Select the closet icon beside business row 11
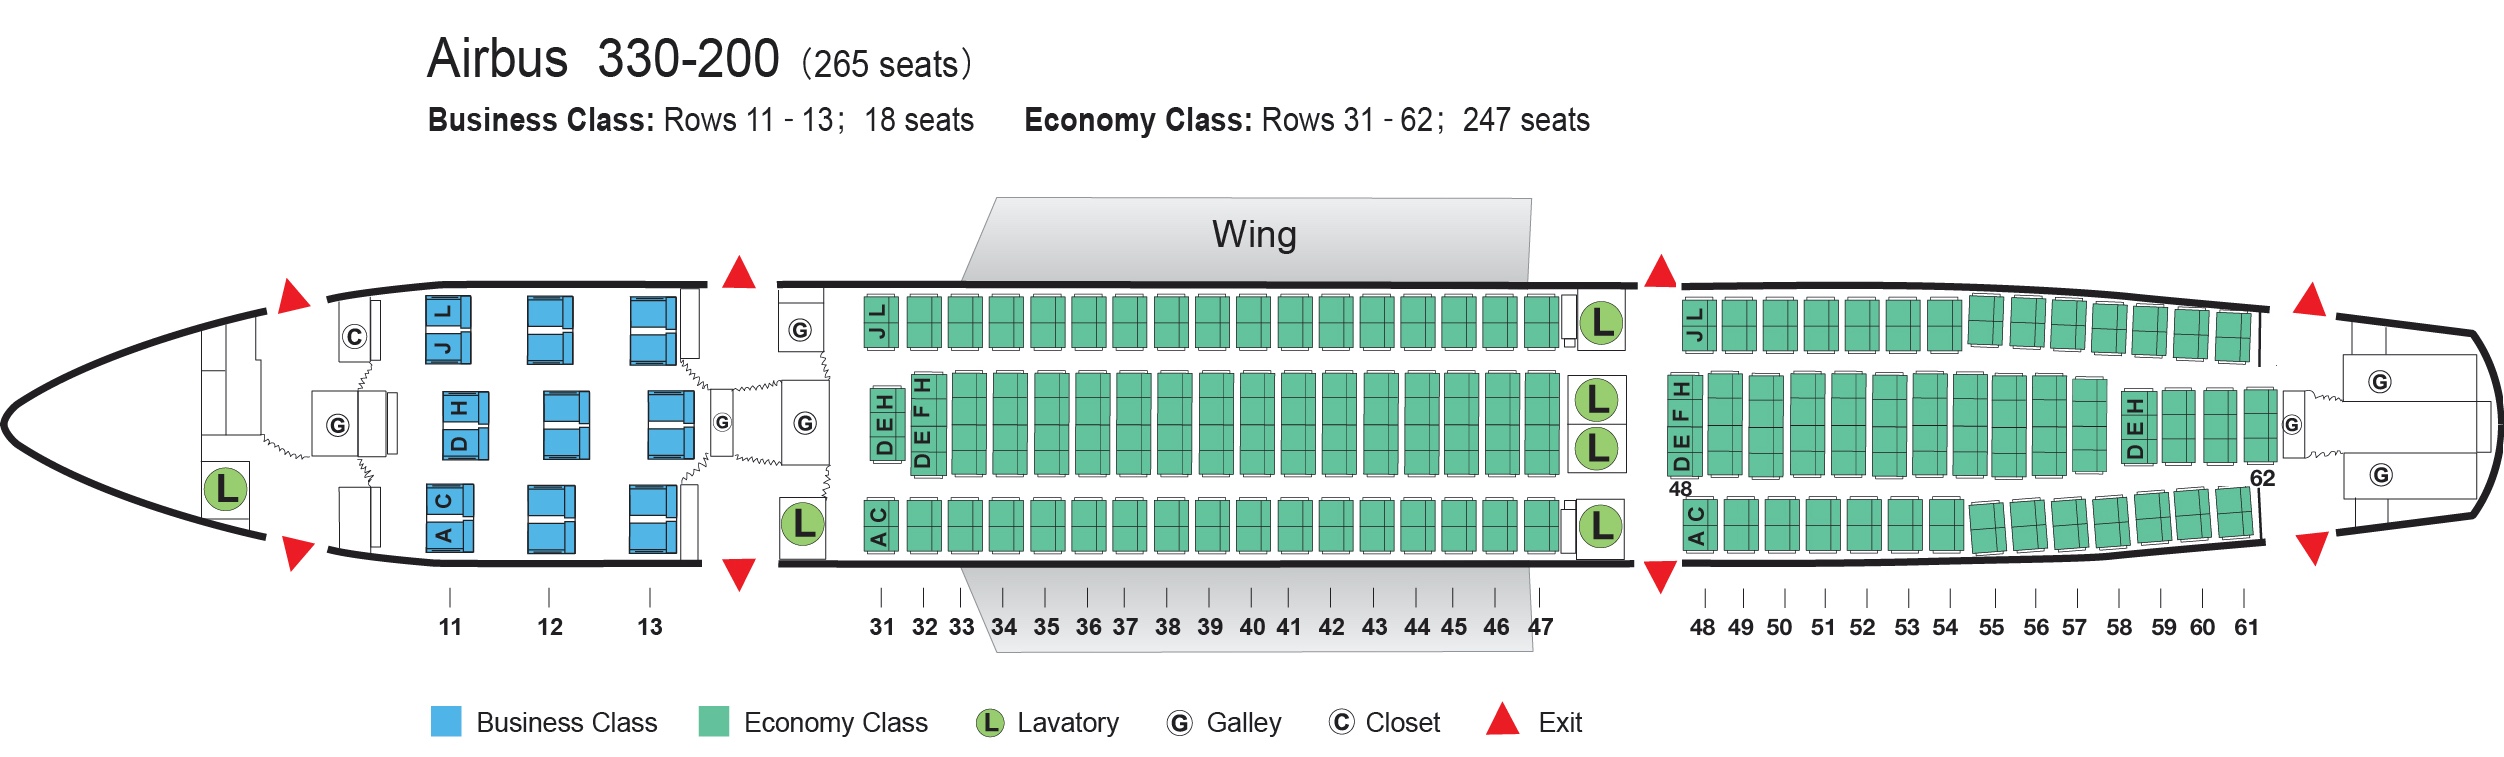This screenshot has height=757, width=2504. (x=354, y=336)
